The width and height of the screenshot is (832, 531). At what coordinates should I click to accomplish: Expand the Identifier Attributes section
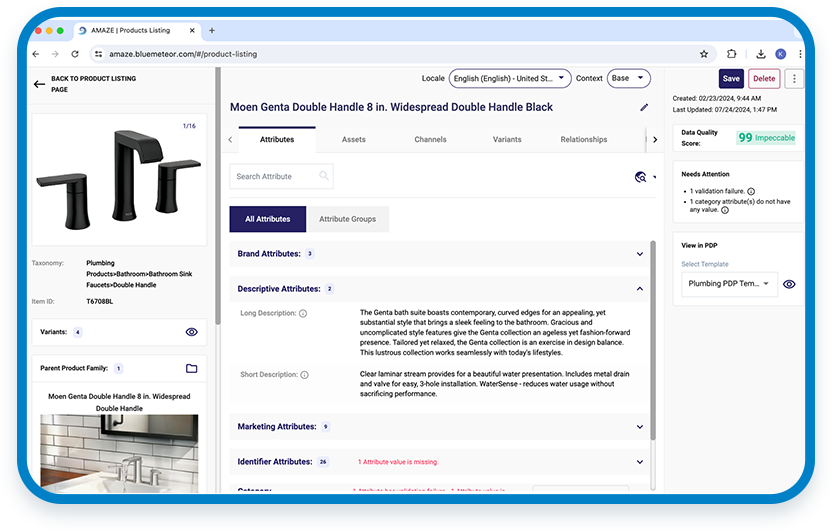[x=640, y=462]
